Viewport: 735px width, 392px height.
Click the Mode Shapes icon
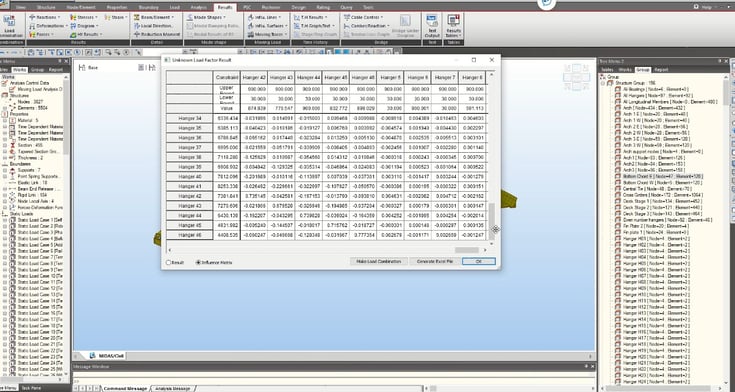point(190,17)
